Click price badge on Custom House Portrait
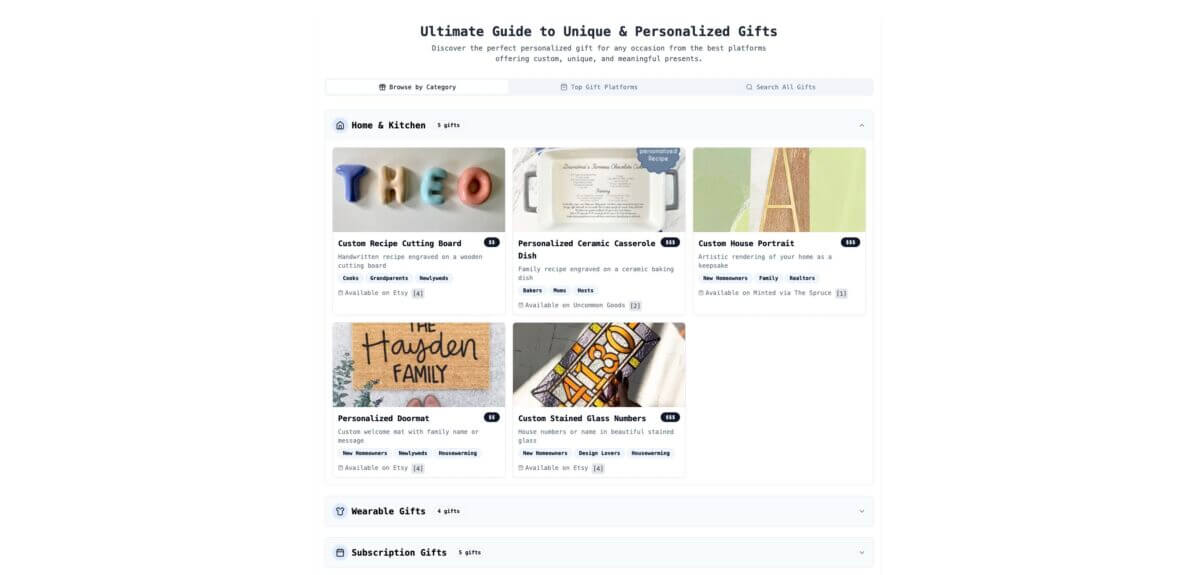Viewport: 1200px width, 575px height. pos(850,242)
